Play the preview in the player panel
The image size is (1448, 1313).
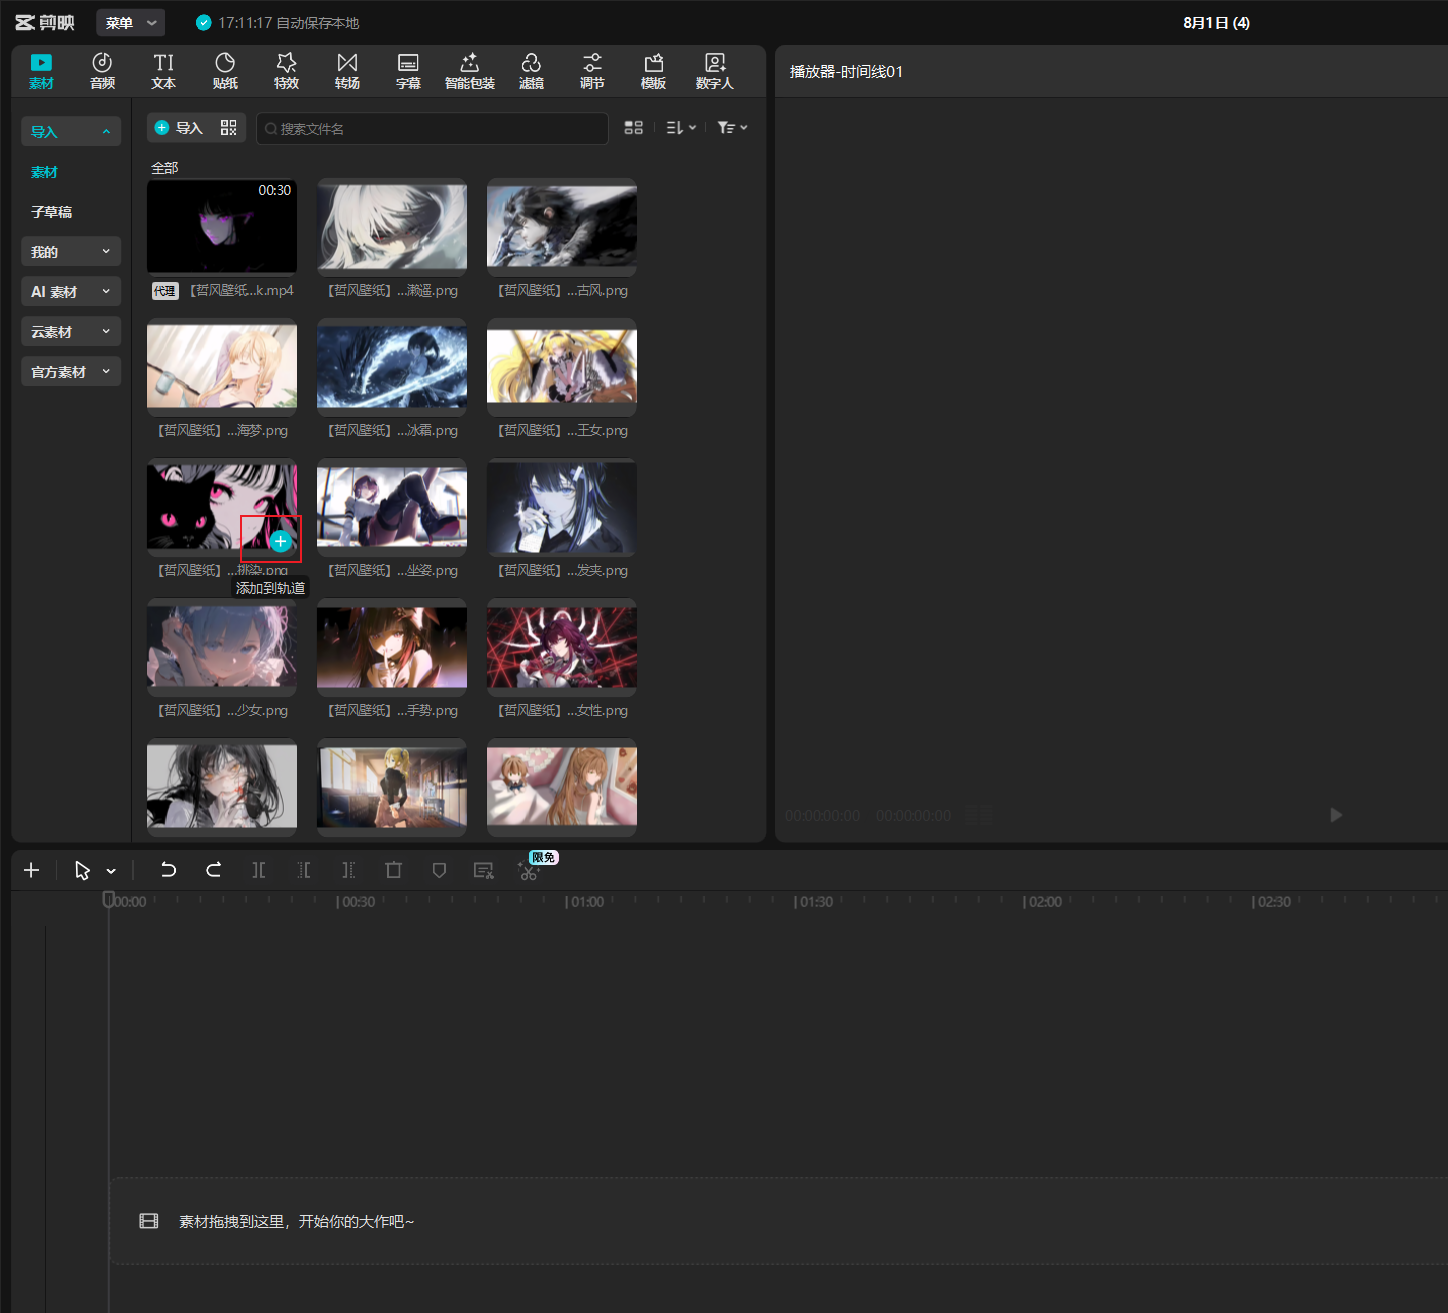click(1336, 815)
